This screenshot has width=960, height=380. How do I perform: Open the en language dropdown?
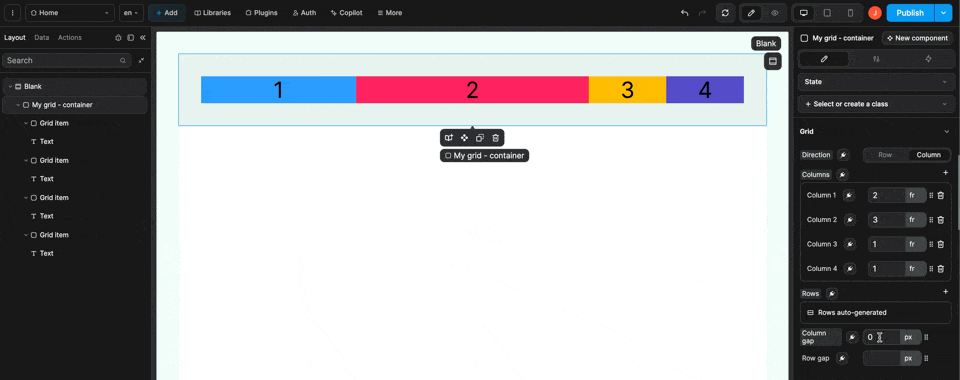pos(131,13)
